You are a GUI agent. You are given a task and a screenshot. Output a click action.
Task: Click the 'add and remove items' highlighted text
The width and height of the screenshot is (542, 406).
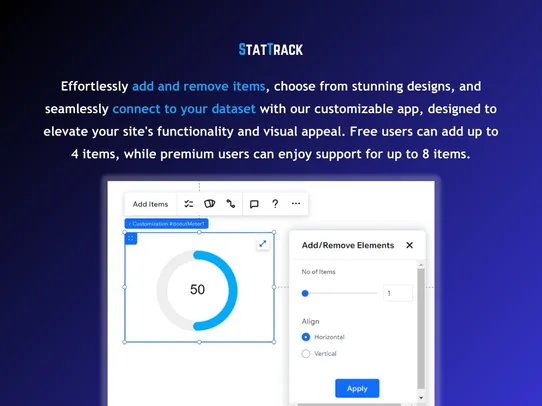(199, 86)
